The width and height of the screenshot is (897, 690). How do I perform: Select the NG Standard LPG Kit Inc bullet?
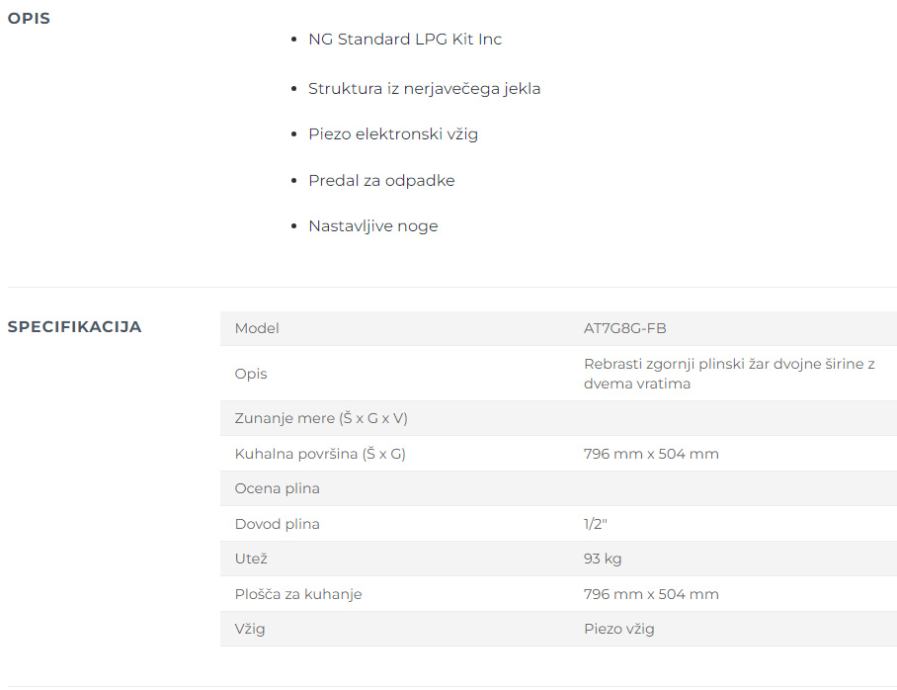[404, 39]
